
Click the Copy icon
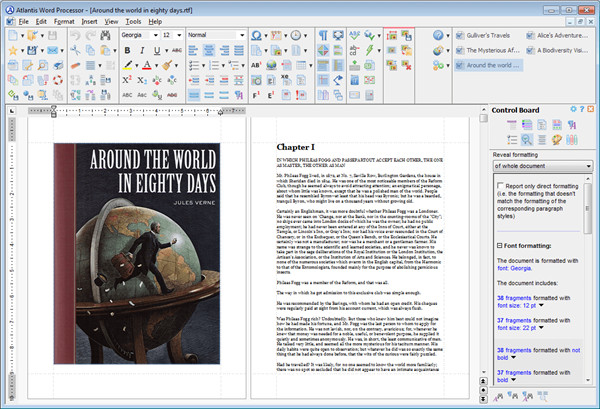(x=90, y=50)
